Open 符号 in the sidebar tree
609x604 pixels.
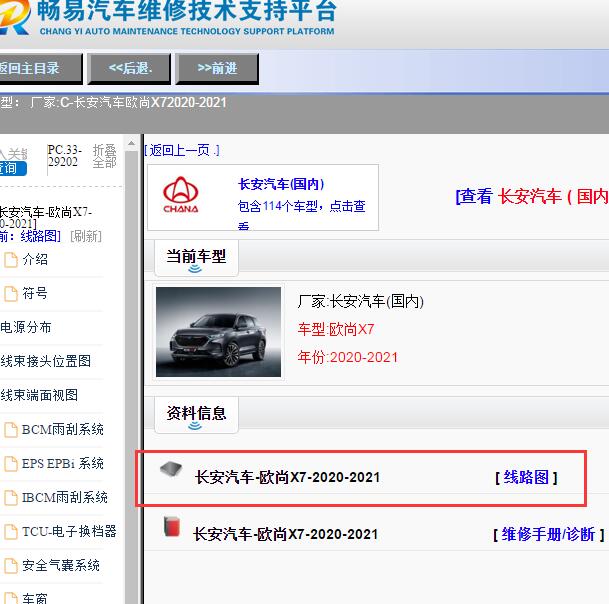(35, 293)
